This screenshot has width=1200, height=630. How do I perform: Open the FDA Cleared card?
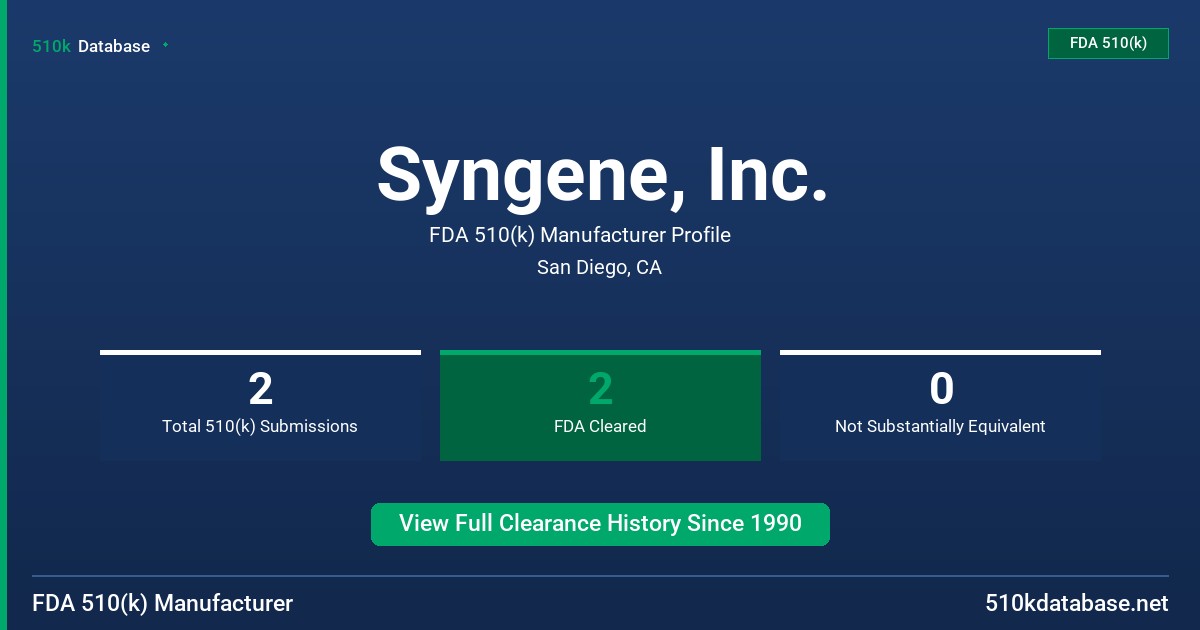600,405
